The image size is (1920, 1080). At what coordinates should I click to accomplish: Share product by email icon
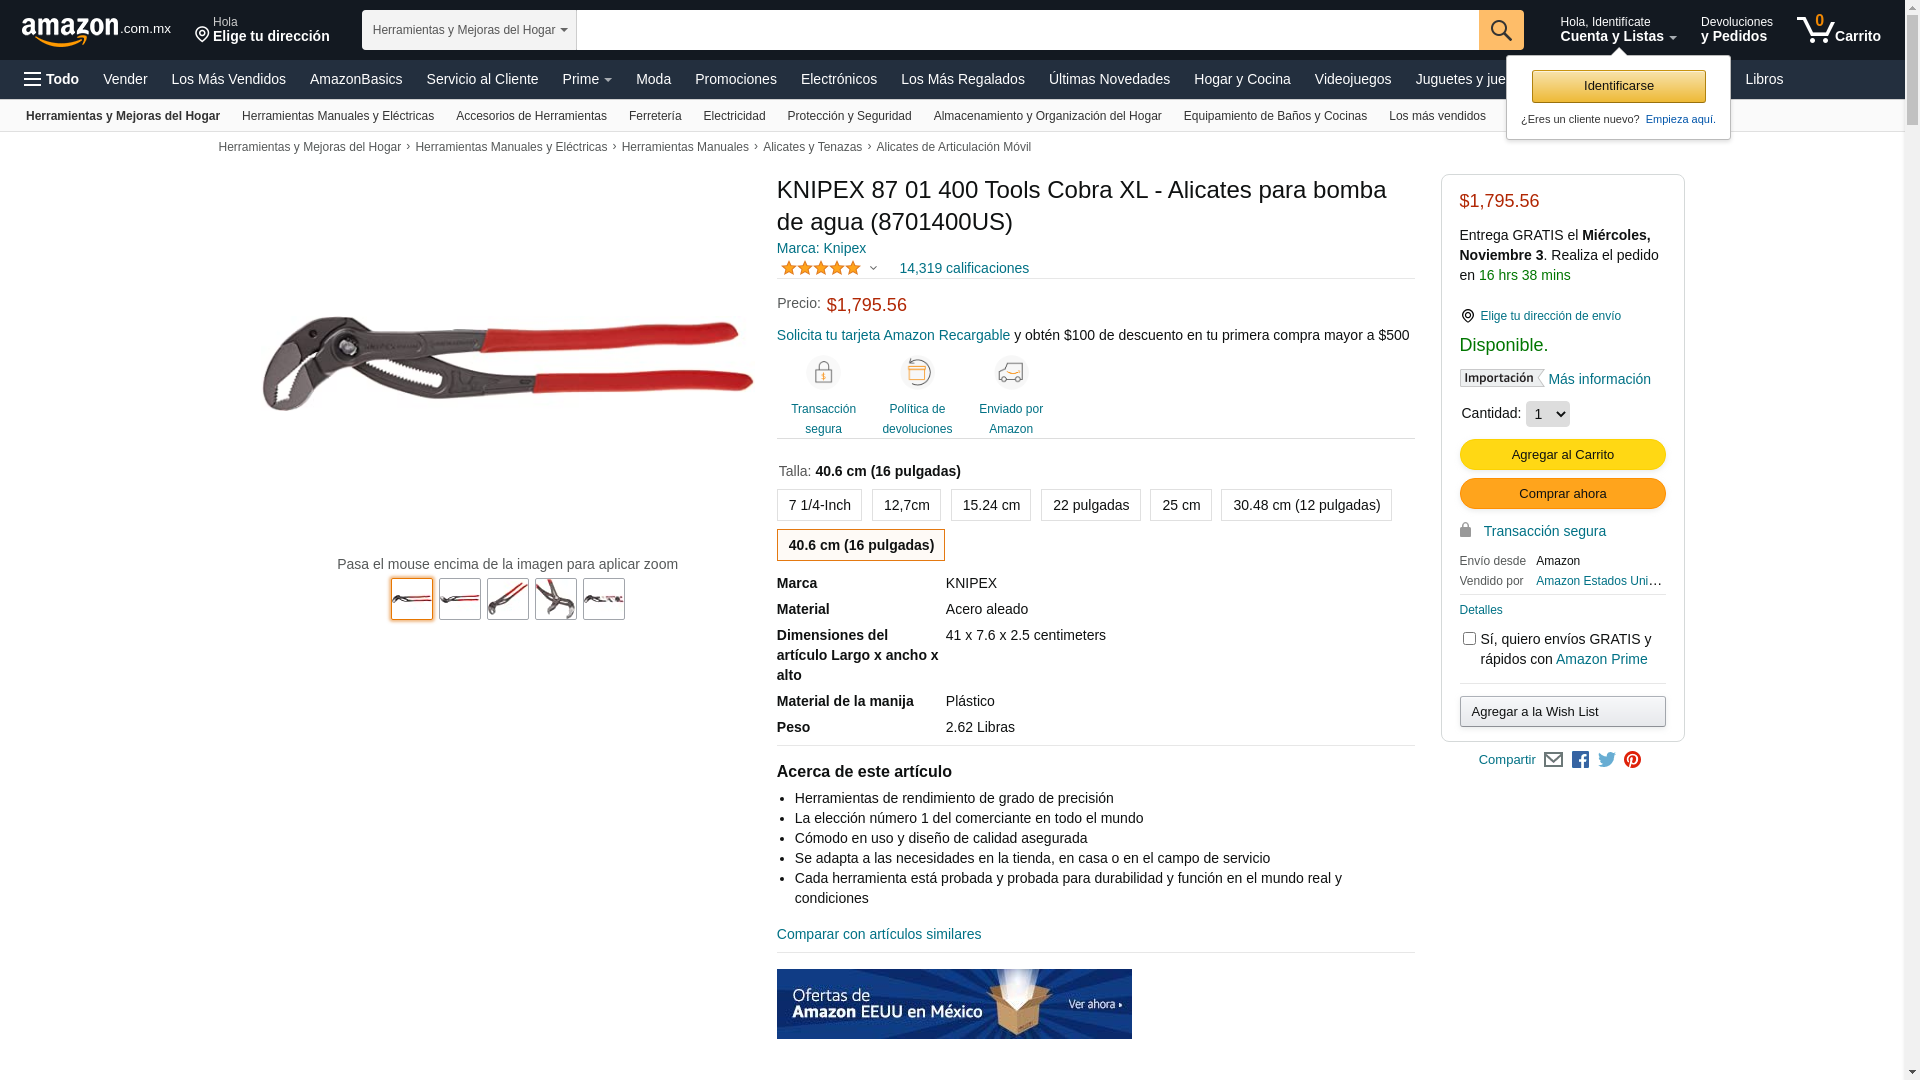1553,760
